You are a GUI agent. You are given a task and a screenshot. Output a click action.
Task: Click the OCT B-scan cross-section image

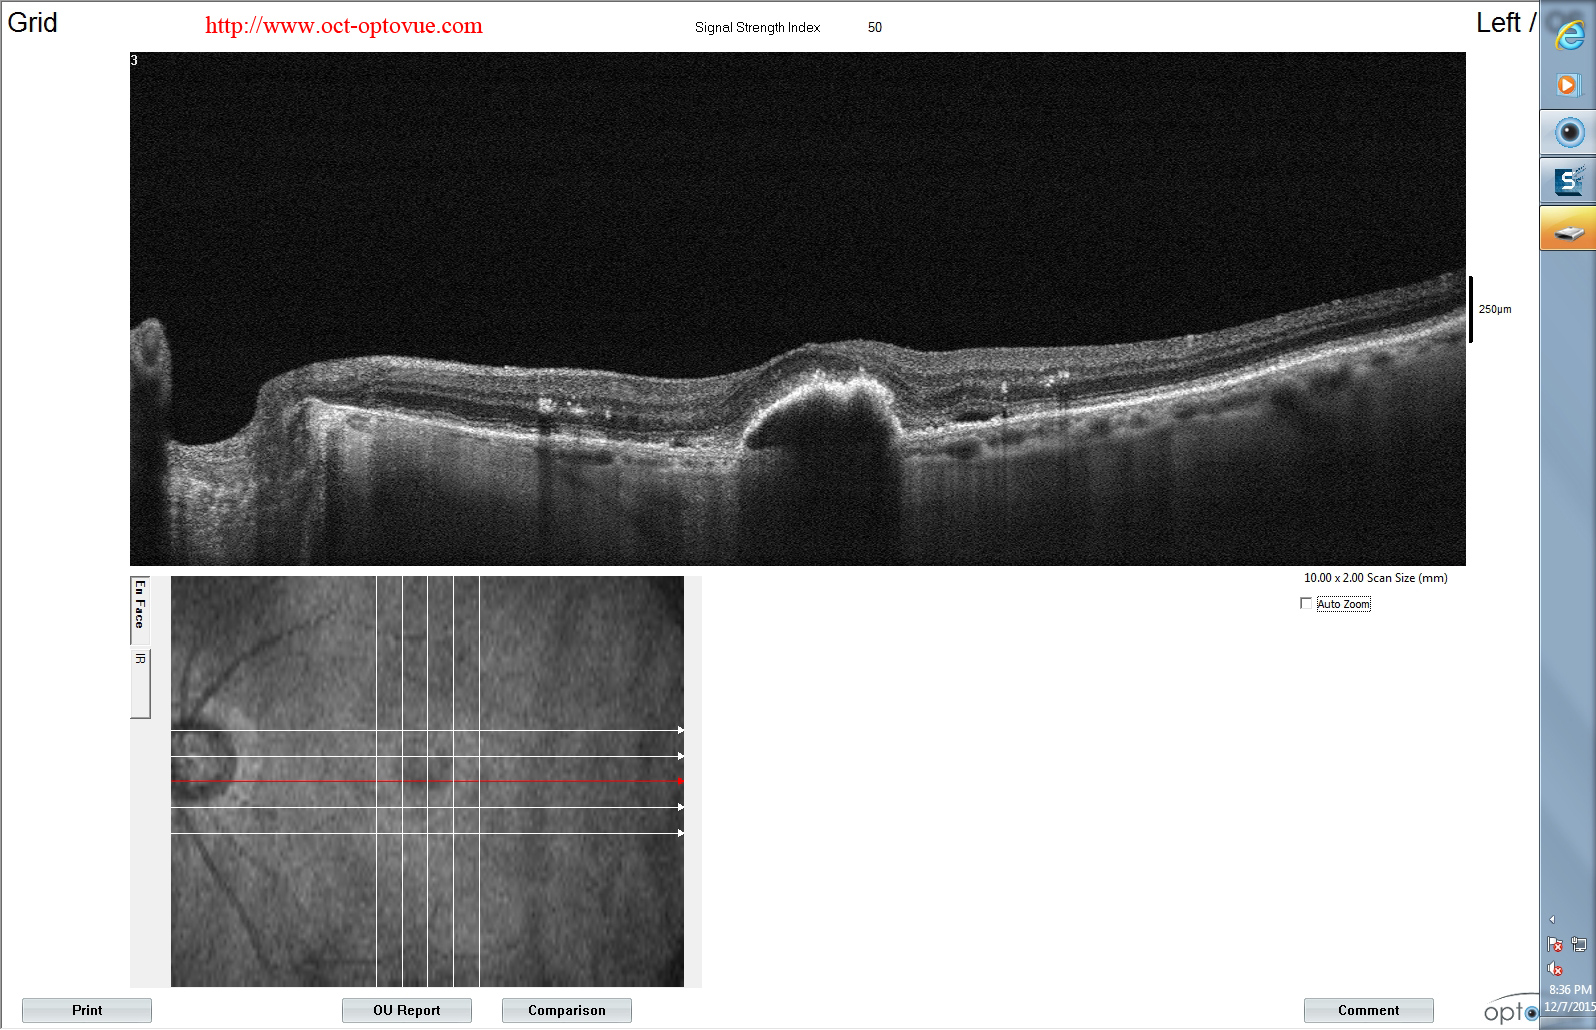[x=798, y=309]
